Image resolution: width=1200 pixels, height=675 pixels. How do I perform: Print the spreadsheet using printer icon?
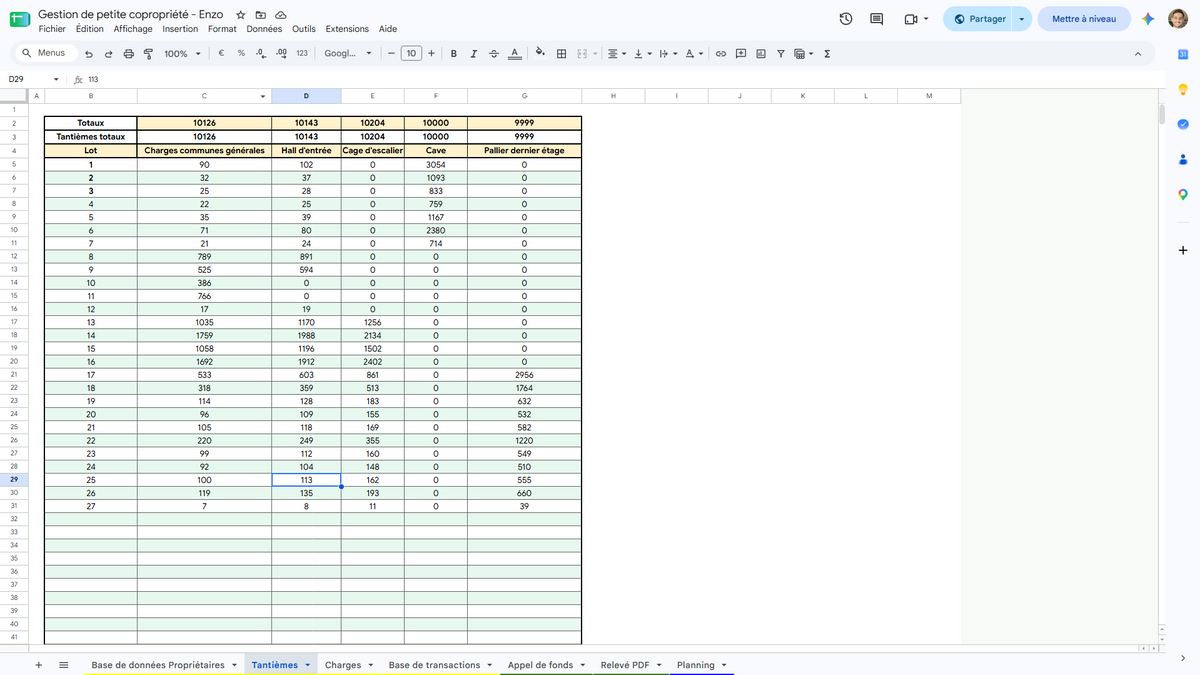pos(129,54)
